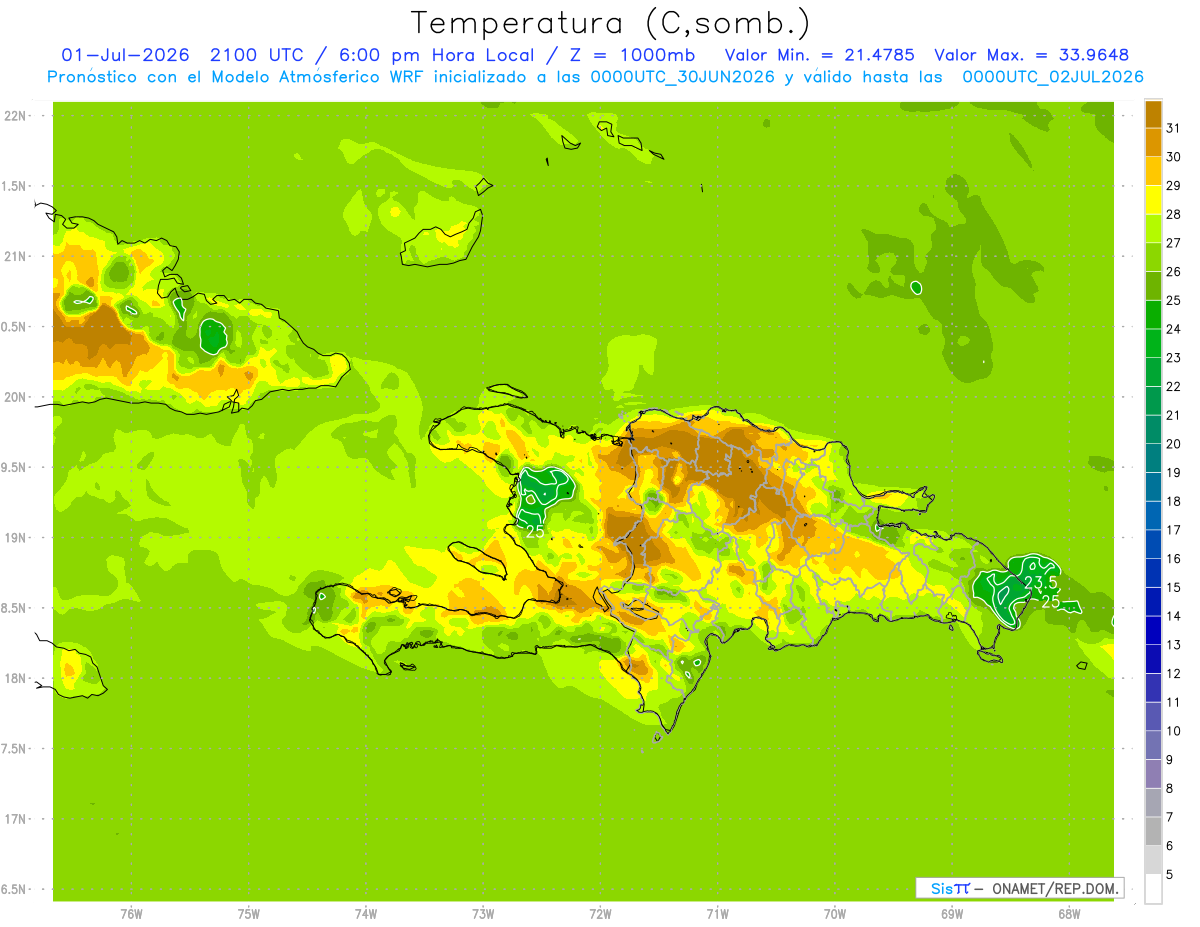This screenshot has height=927, width=1200.
Task: Click the "76W" longitude label
Action: [131, 914]
